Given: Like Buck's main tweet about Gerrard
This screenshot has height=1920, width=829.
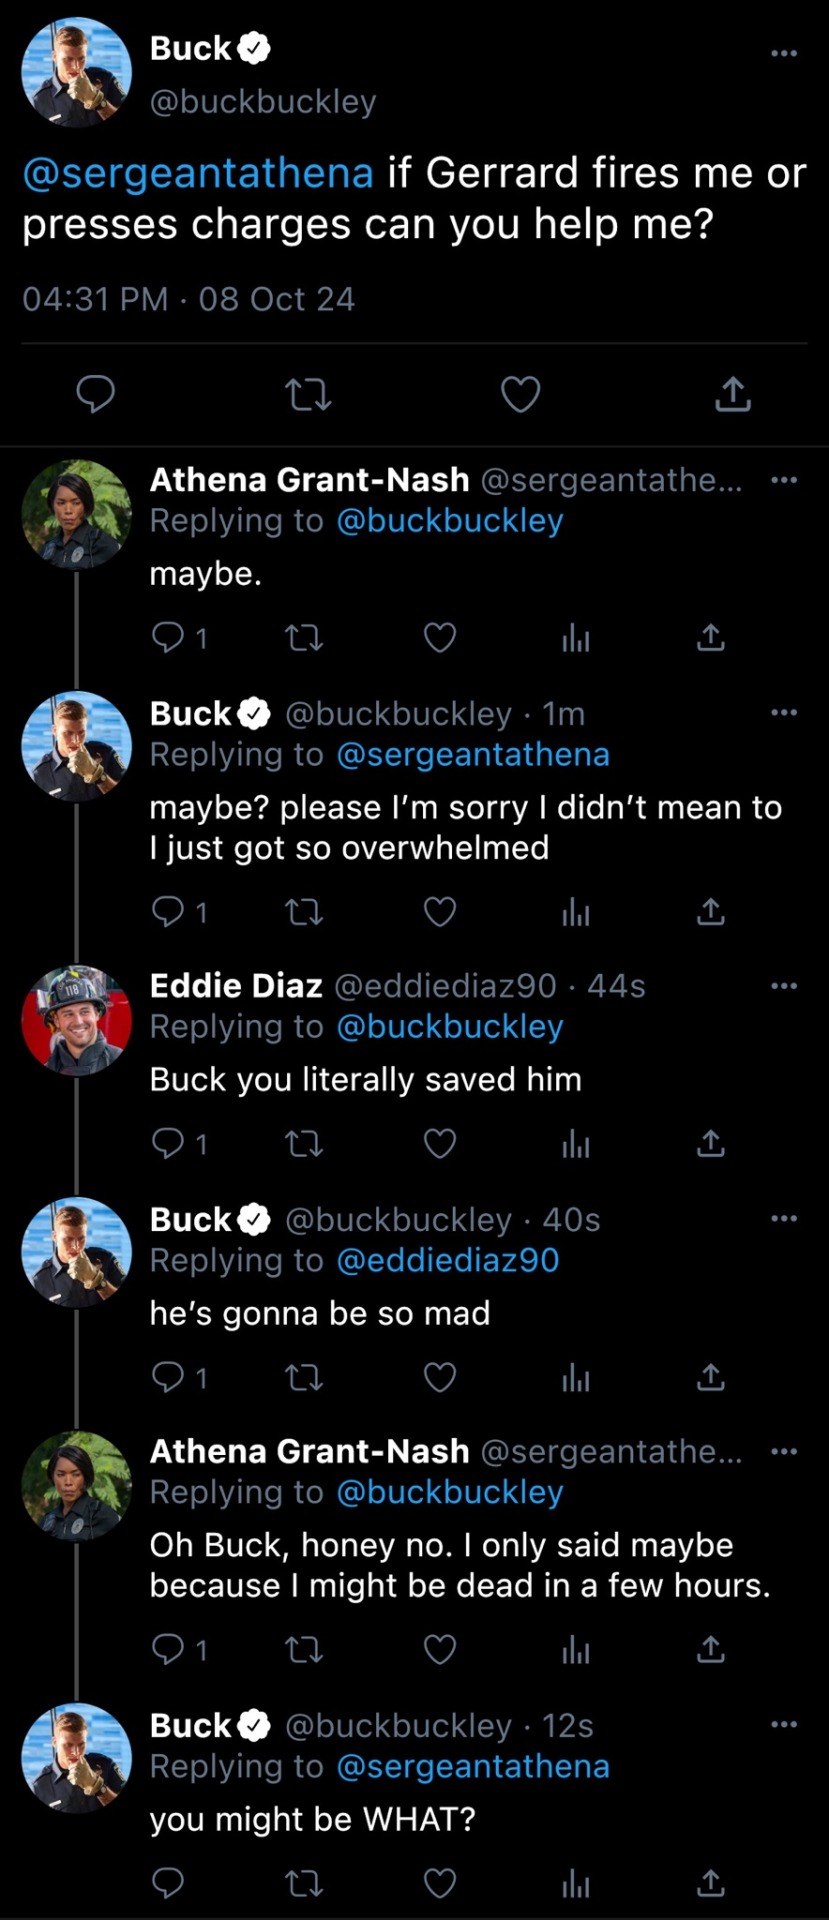Looking at the screenshot, I should tap(520, 394).
